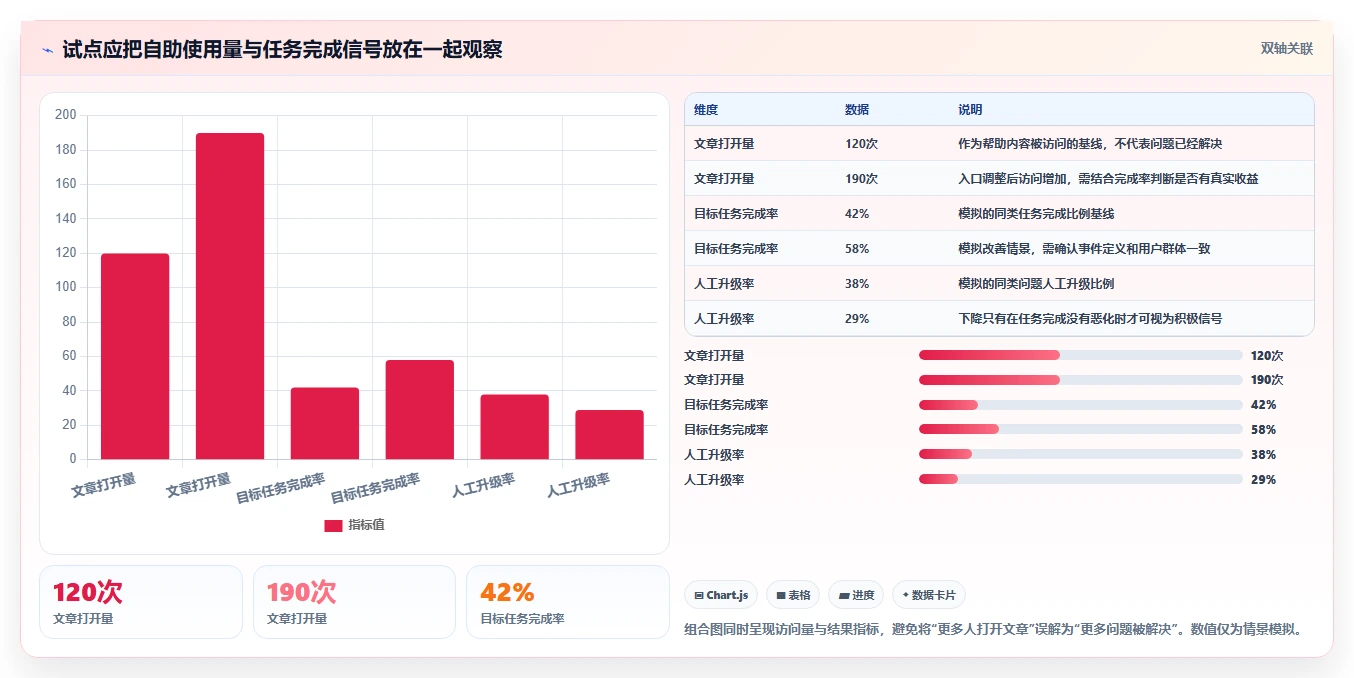Click the 100 tick on the chart's y-axis
Screen dimensions: 1354x678
click(66, 287)
